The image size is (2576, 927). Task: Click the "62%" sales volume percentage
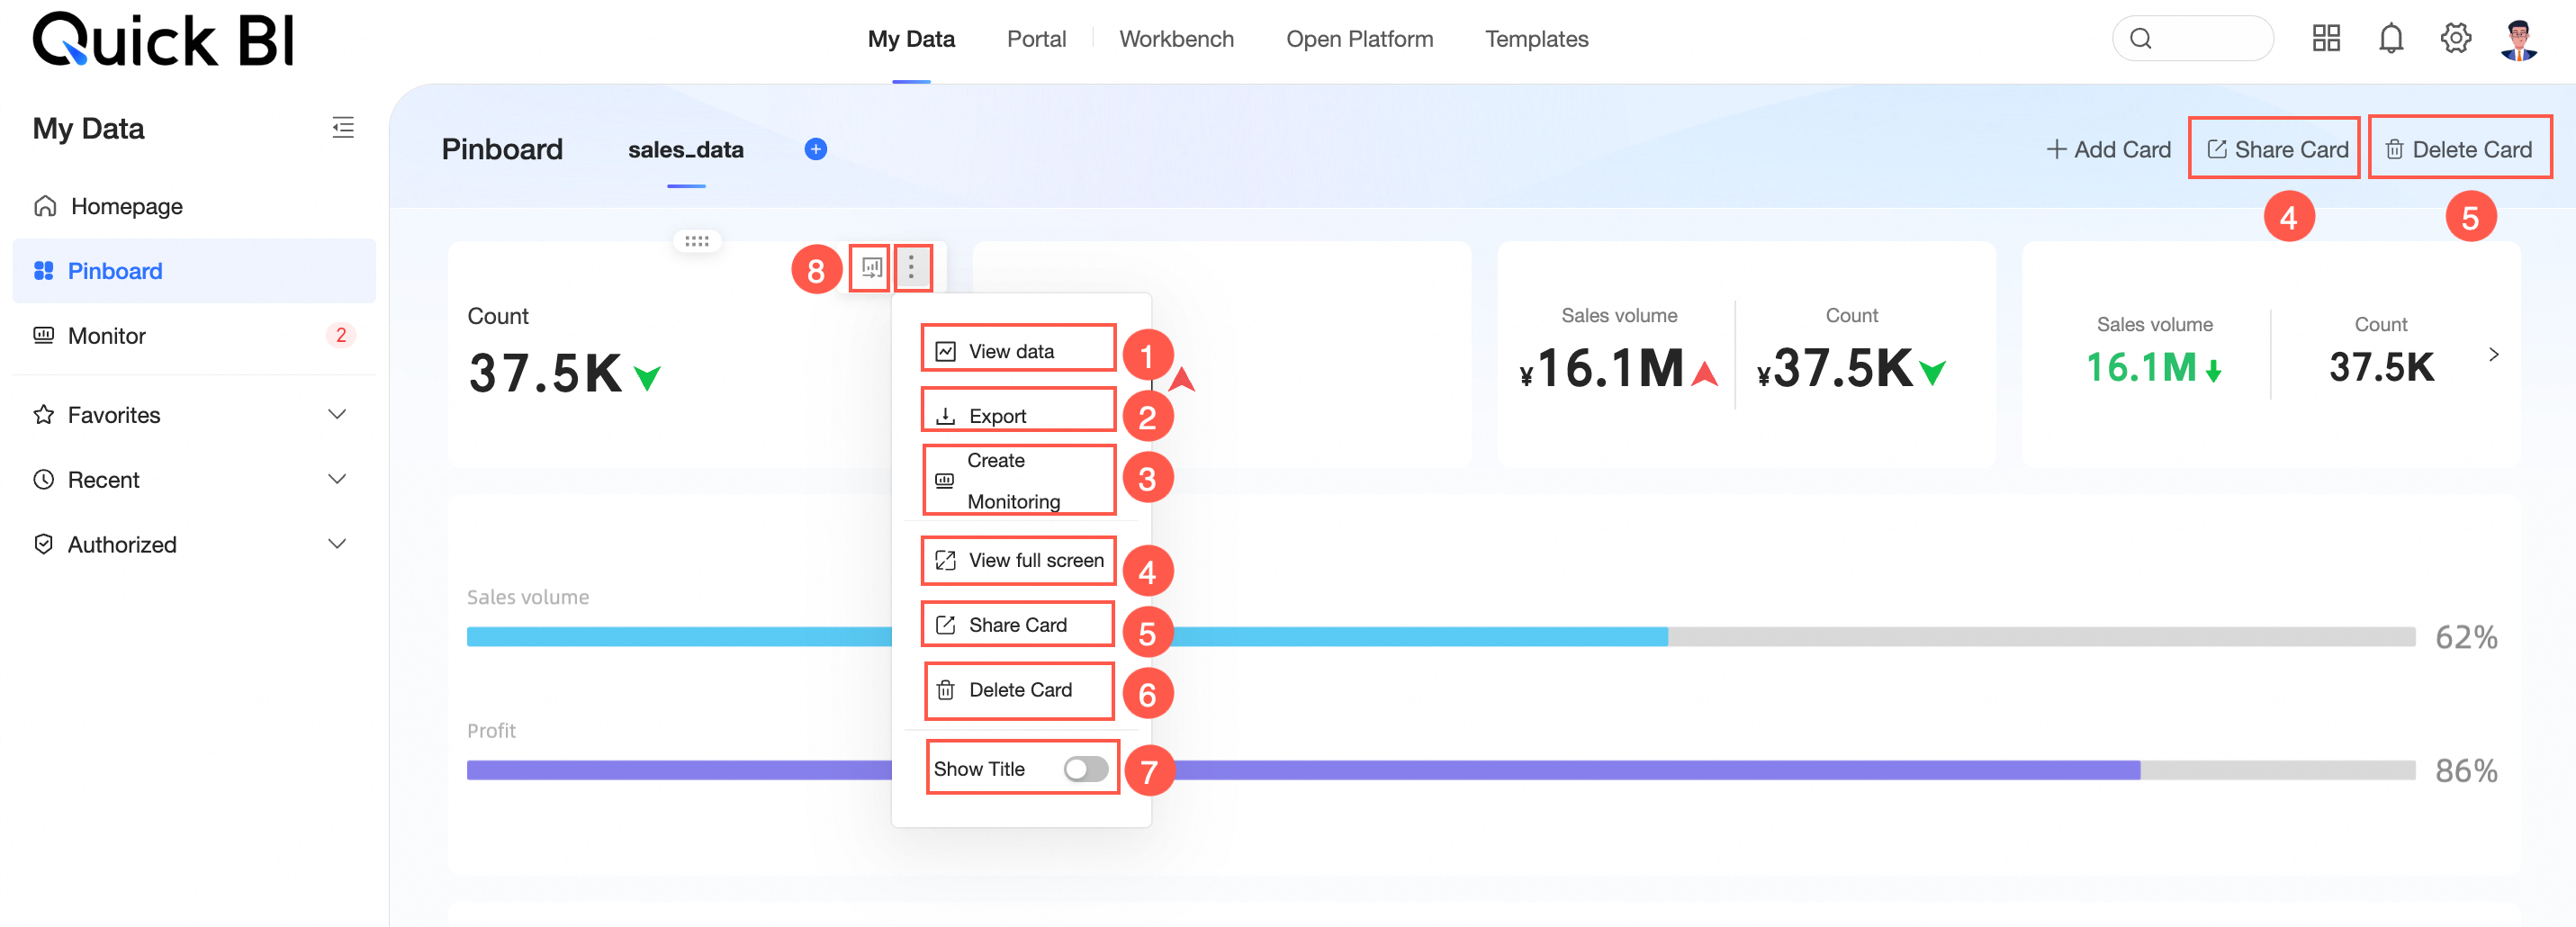coord(2466,637)
